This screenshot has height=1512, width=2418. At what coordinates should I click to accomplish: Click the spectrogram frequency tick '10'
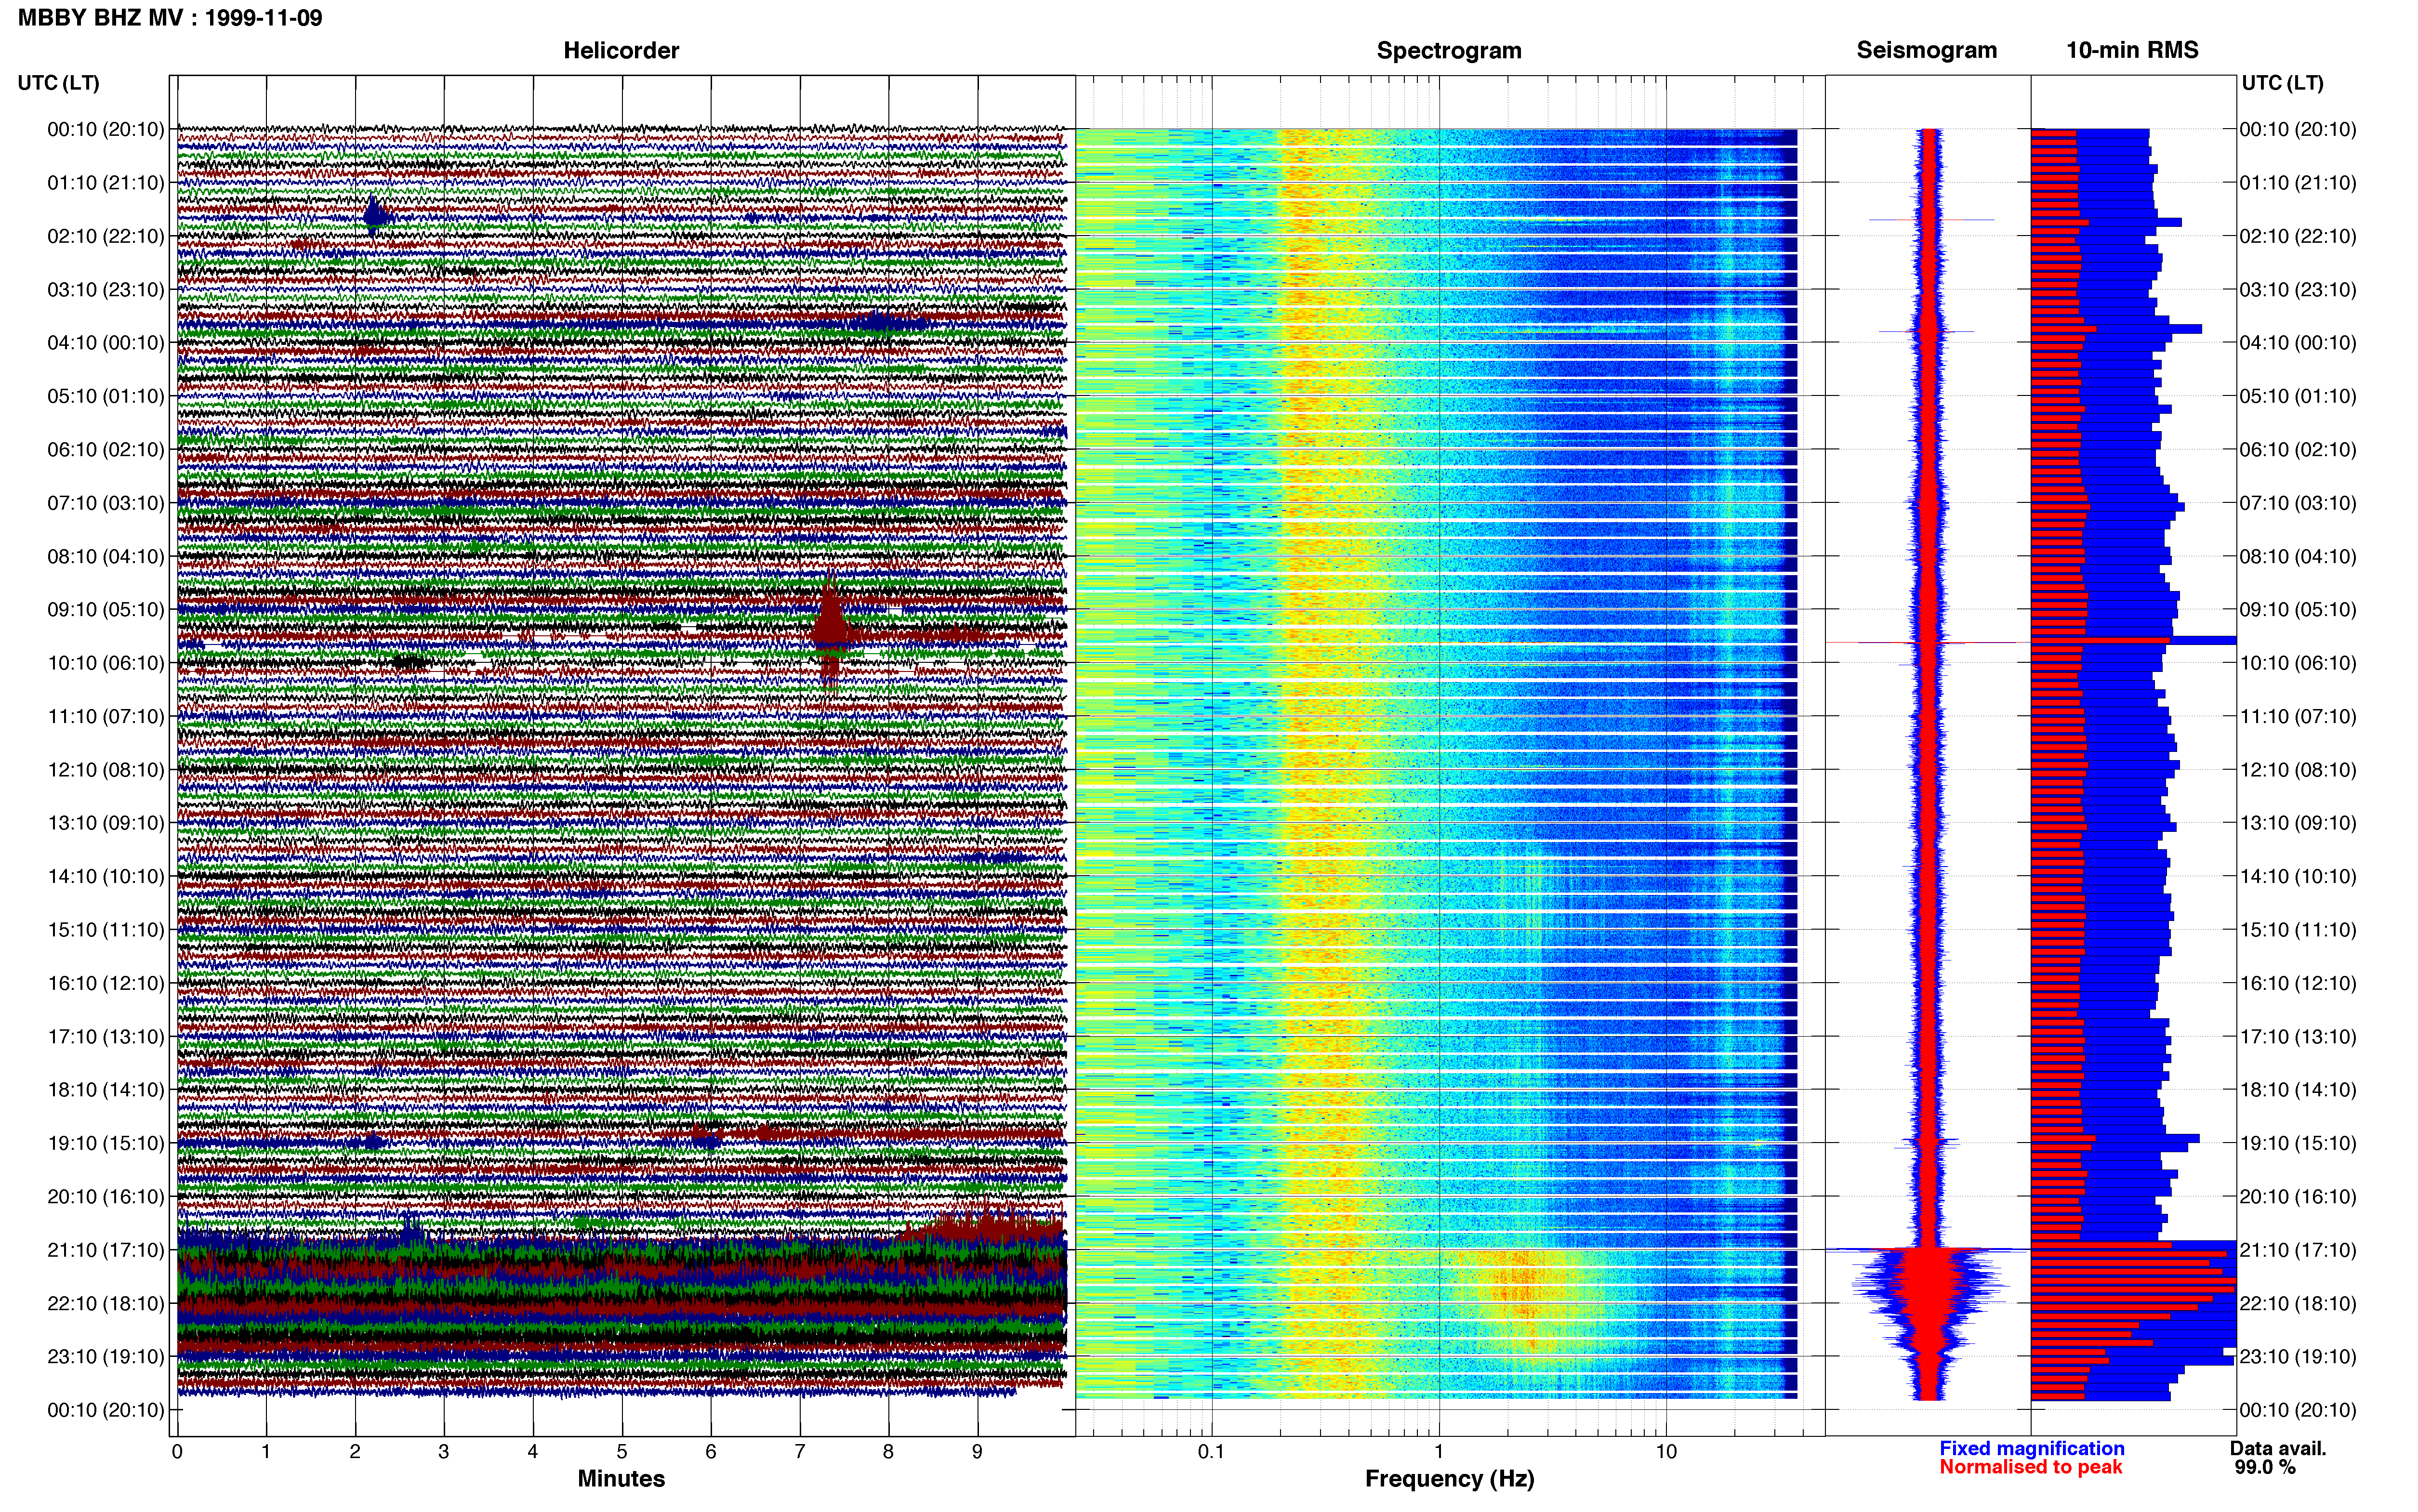1666,1452
